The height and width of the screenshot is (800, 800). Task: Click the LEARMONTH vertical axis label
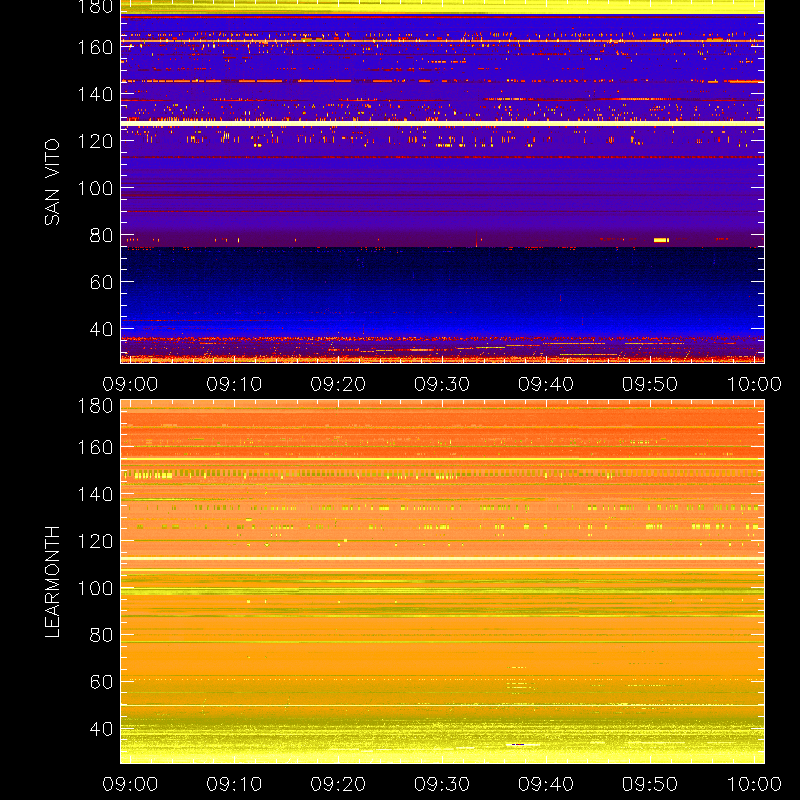click(x=52, y=582)
